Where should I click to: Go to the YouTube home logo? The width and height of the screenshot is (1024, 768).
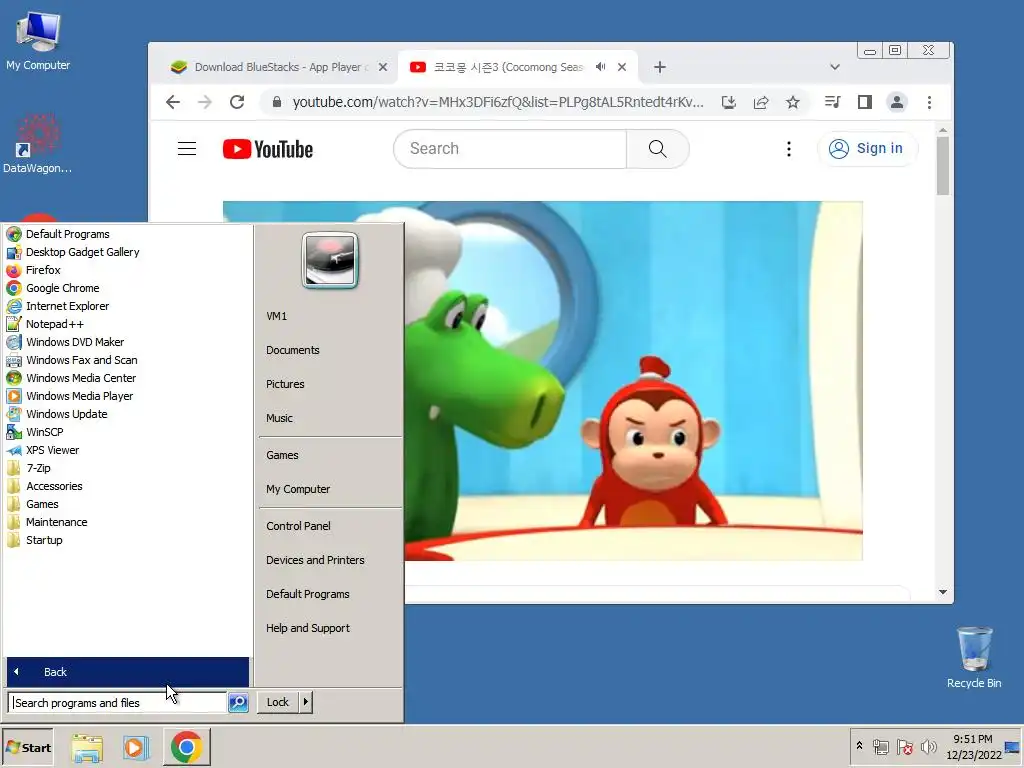click(x=268, y=149)
